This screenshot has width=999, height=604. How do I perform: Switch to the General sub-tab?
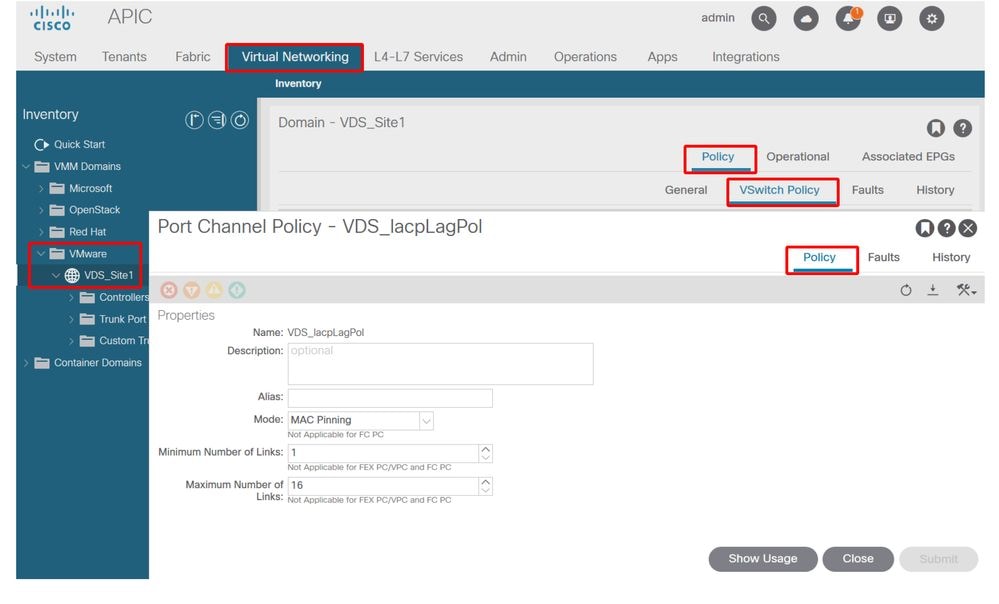(686, 190)
